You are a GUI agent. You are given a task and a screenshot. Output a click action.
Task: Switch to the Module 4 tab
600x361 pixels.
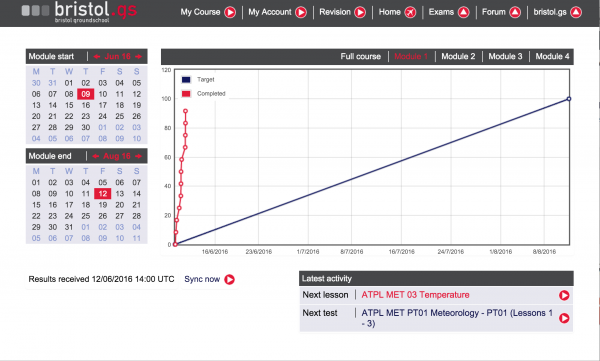coord(552,56)
